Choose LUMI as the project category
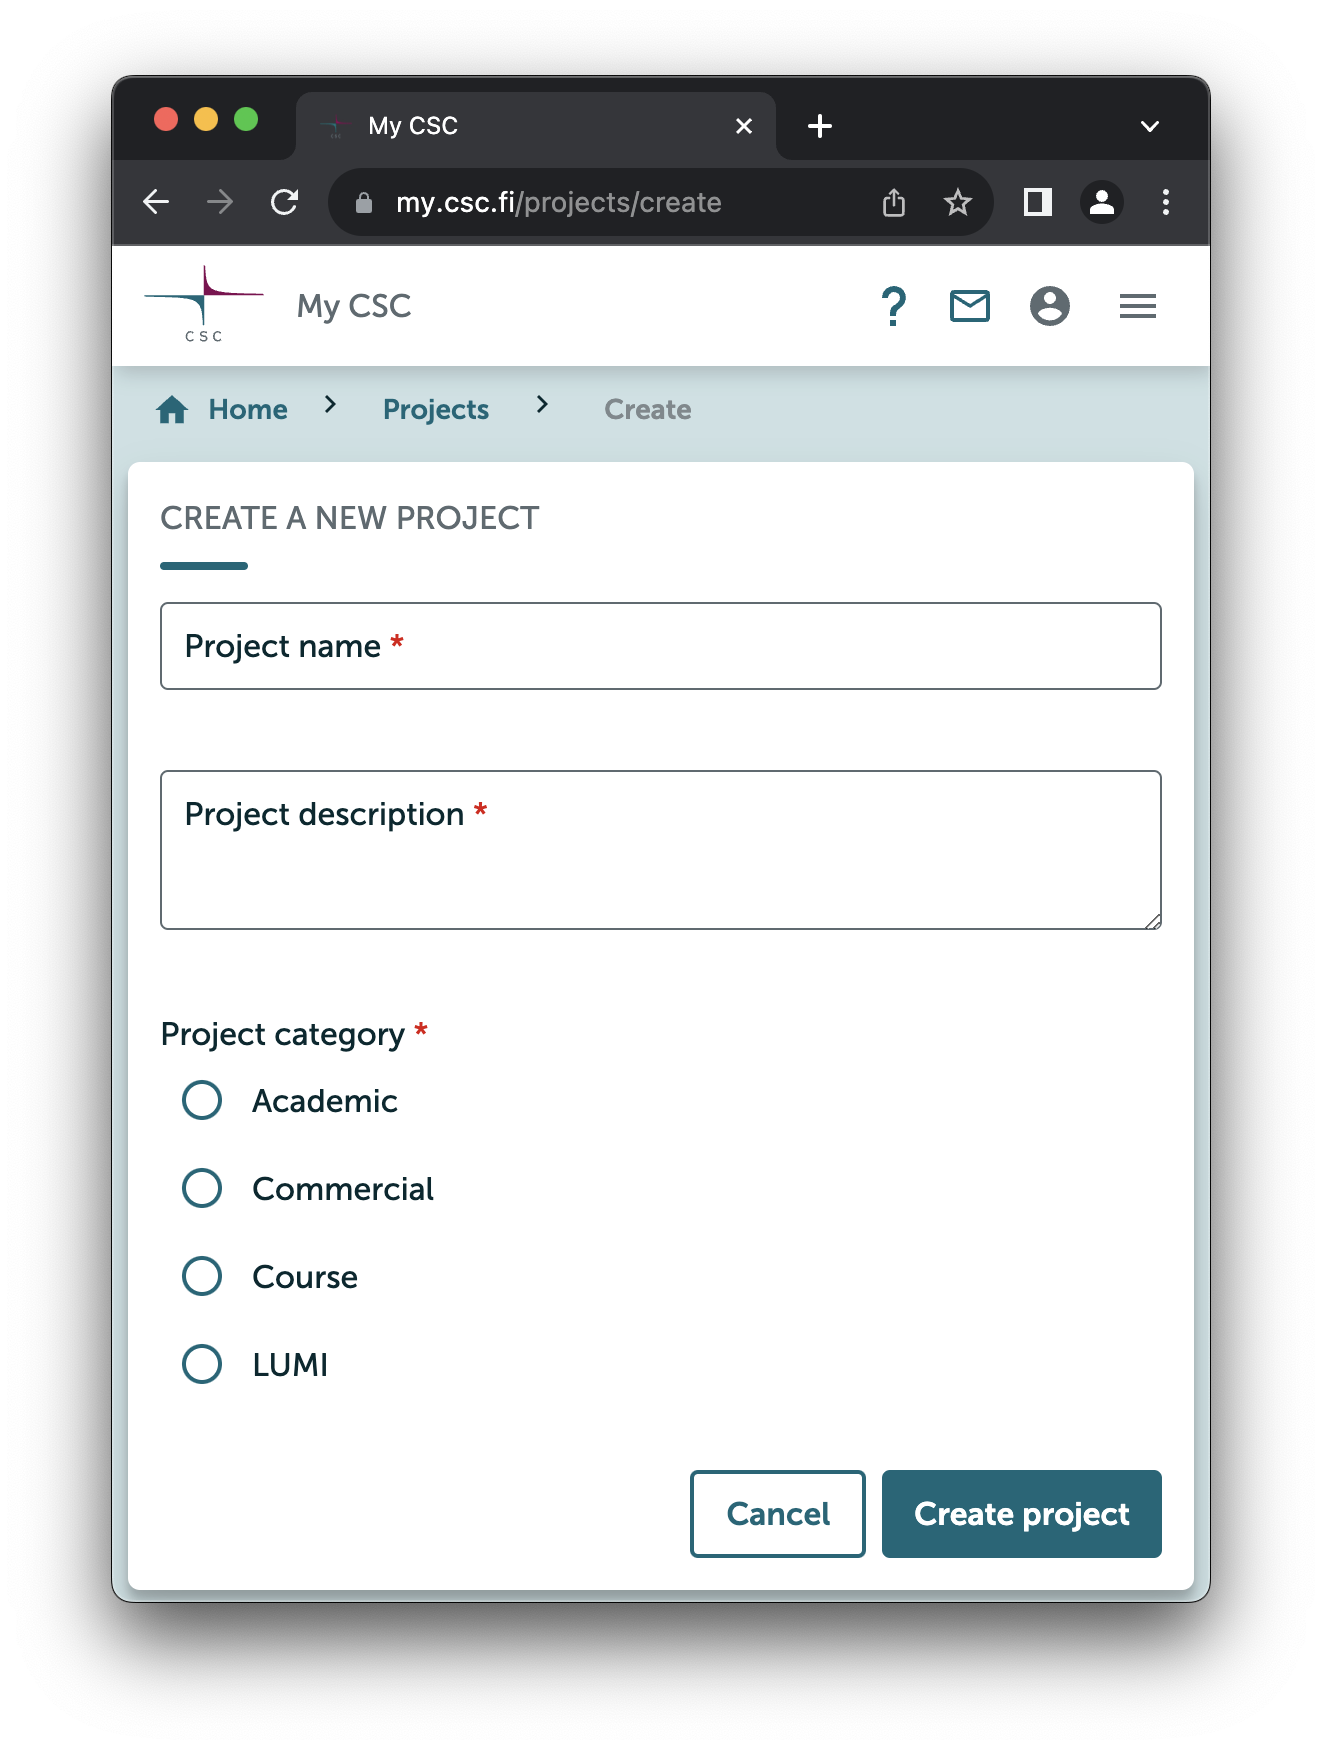The height and width of the screenshot is (1750, 1322). click(201, 1363)
